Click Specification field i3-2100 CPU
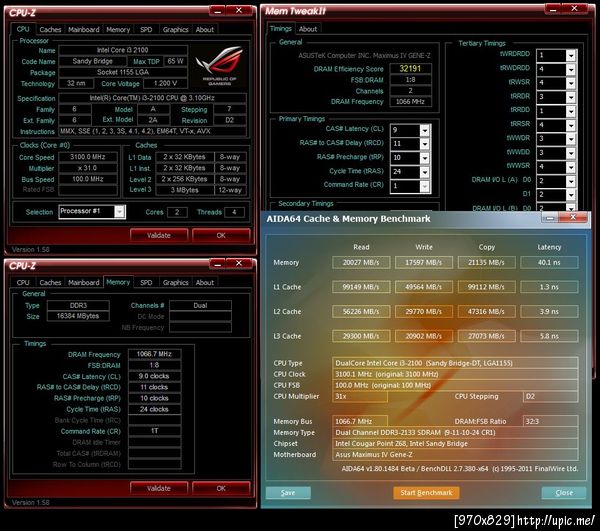This screenshot has width=600, height=531. (x=152, y=98)
